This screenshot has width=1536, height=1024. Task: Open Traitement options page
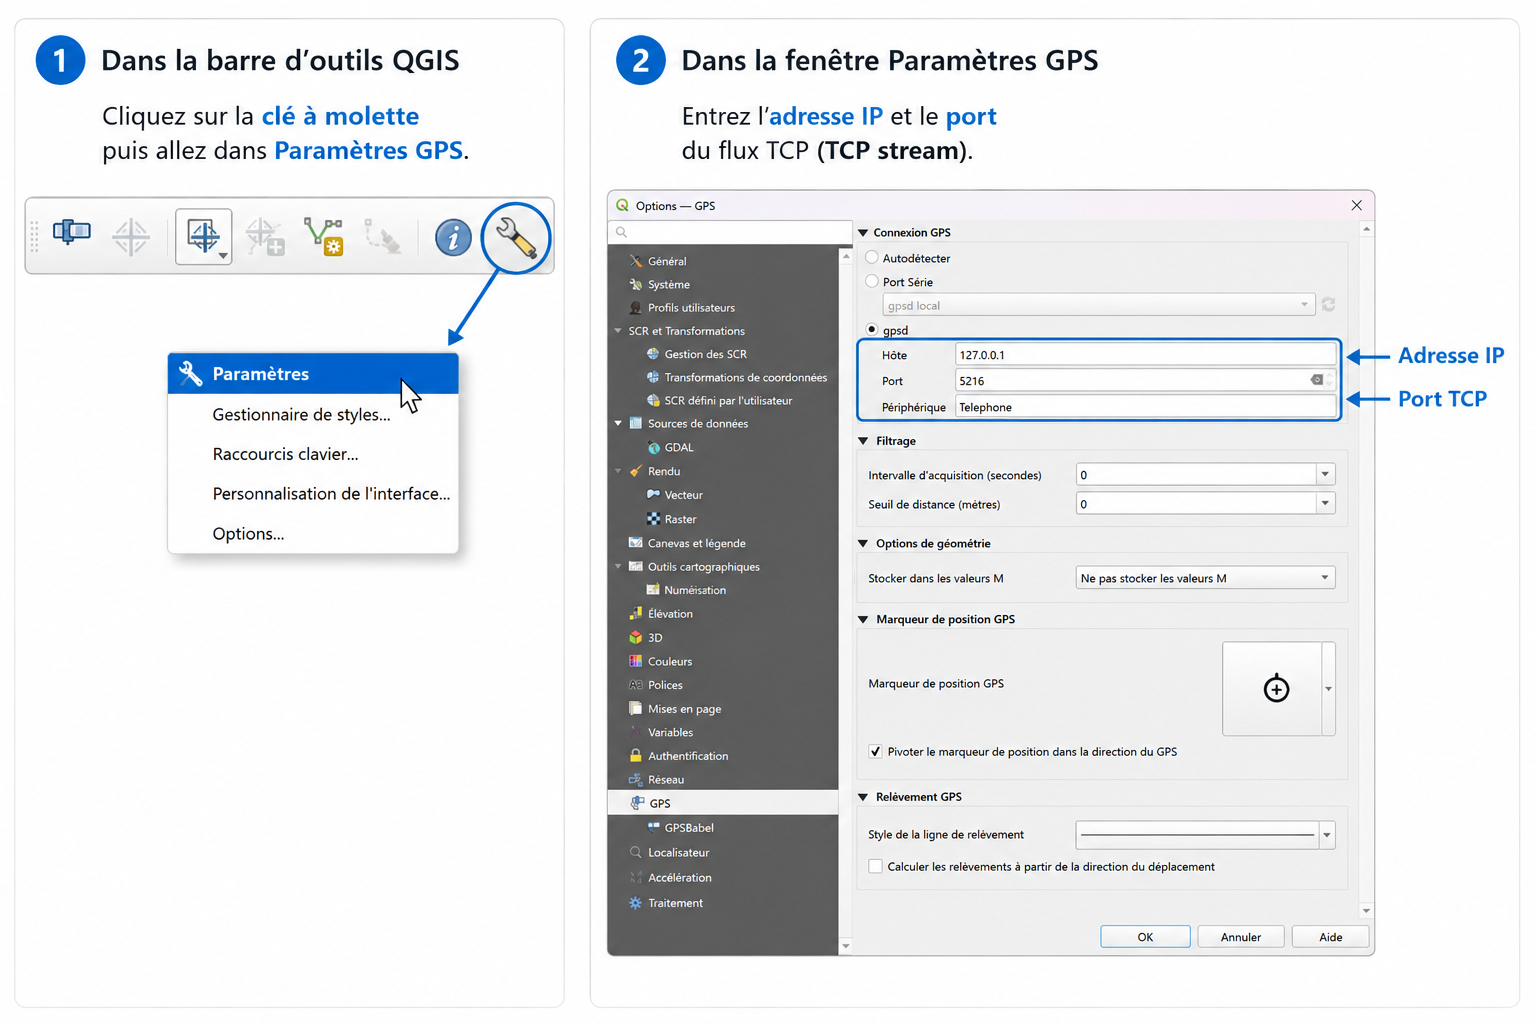tap(675, 903)
